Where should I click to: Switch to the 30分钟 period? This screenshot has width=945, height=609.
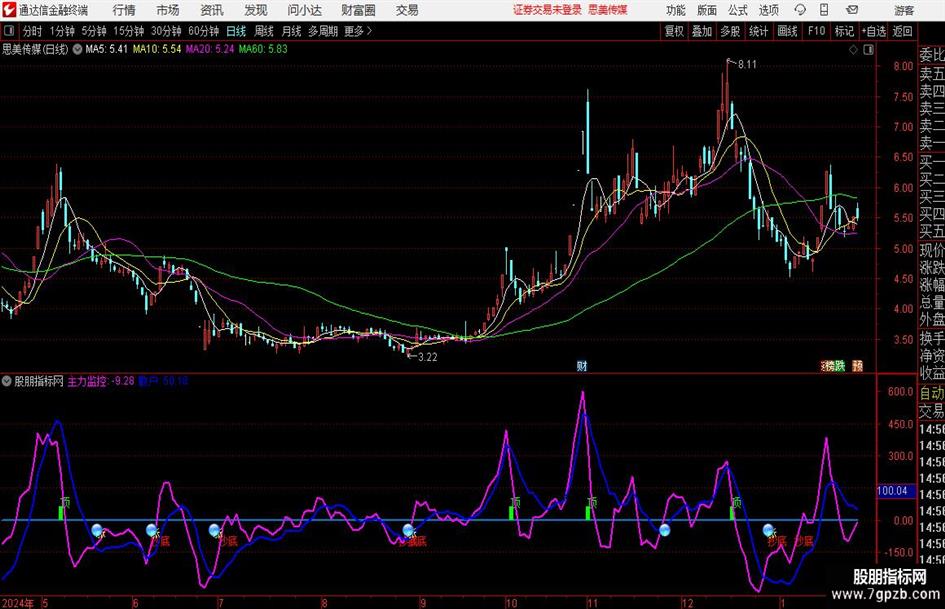click(166, 31)
